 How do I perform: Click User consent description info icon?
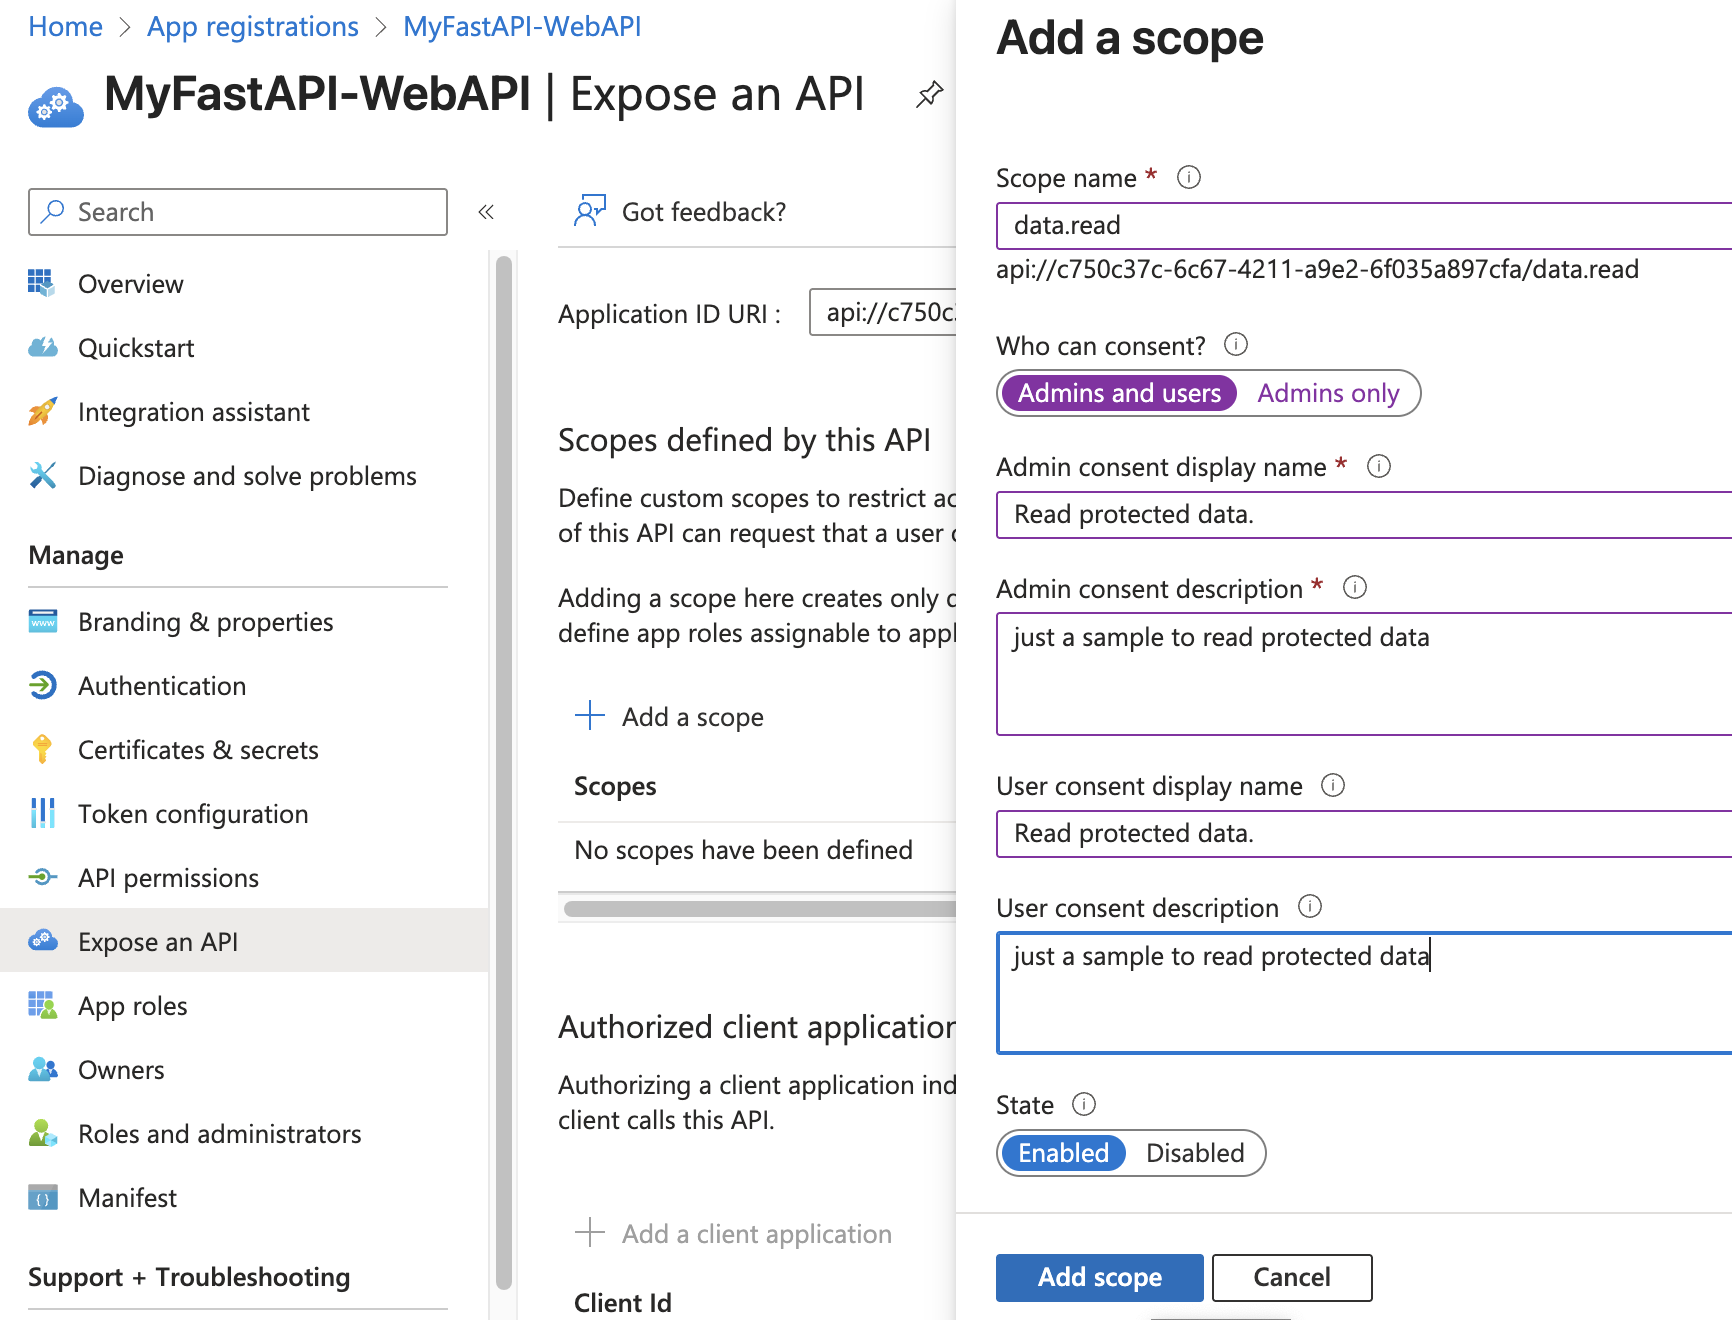pyautogui.click(x=1309, y=906)
